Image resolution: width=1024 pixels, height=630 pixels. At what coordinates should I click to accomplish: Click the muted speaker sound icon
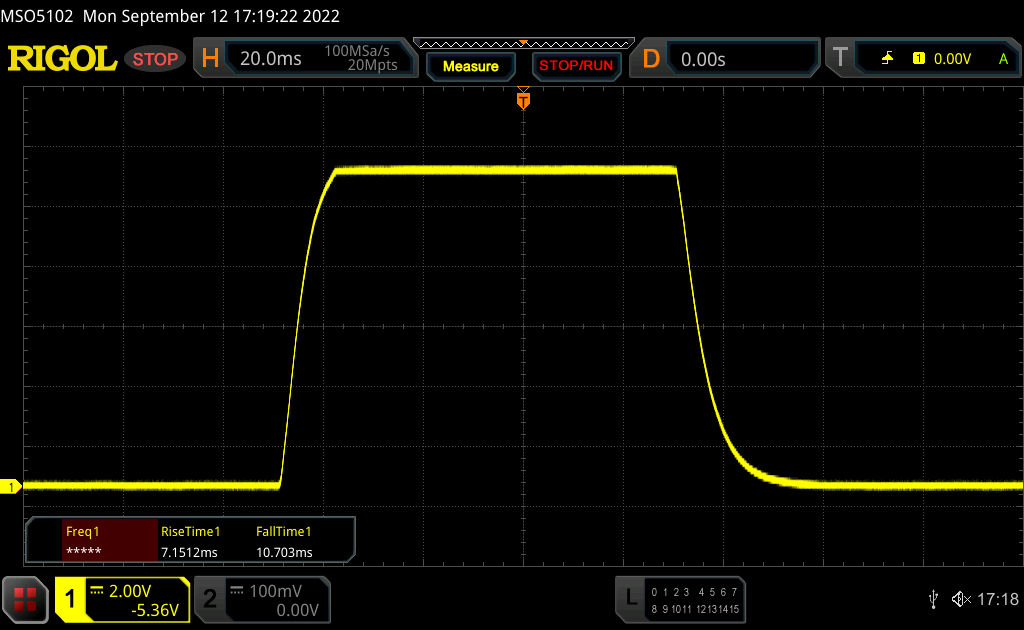(x=961, y=599)
